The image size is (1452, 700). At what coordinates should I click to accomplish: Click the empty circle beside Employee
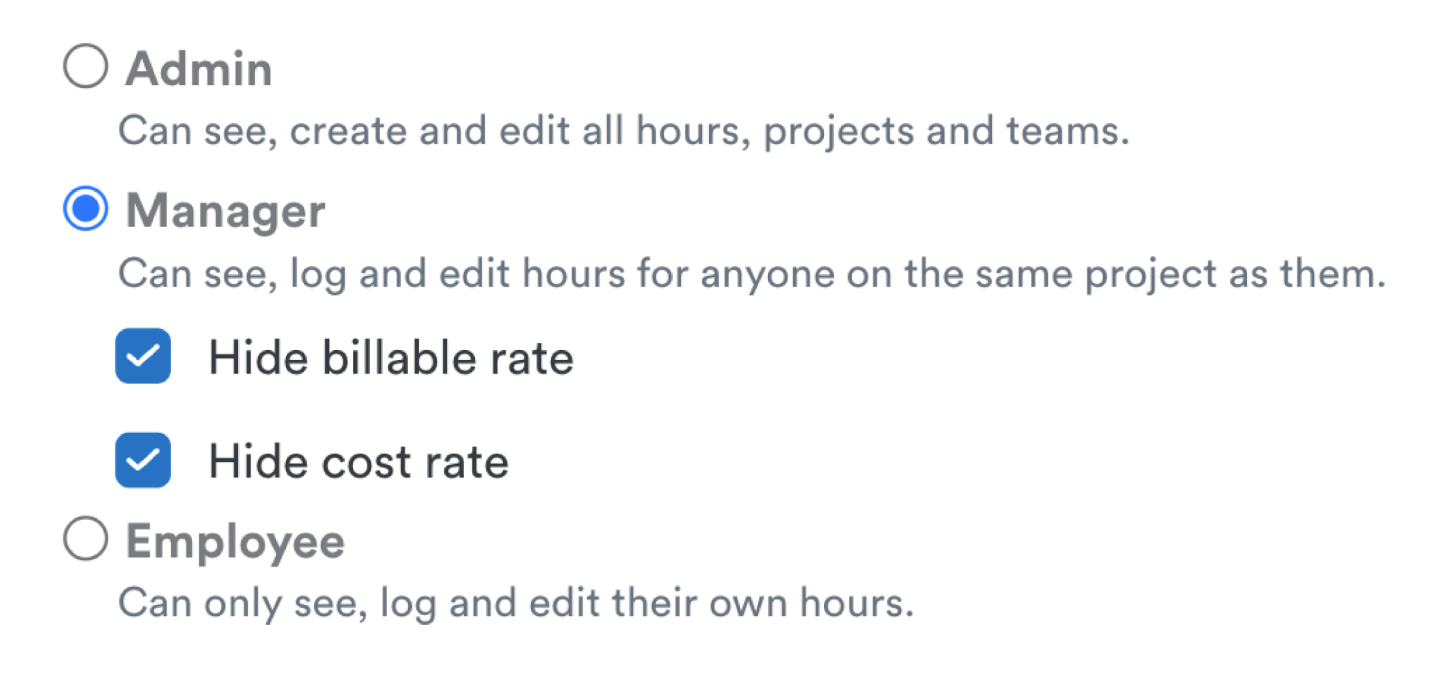click(85, 540)
